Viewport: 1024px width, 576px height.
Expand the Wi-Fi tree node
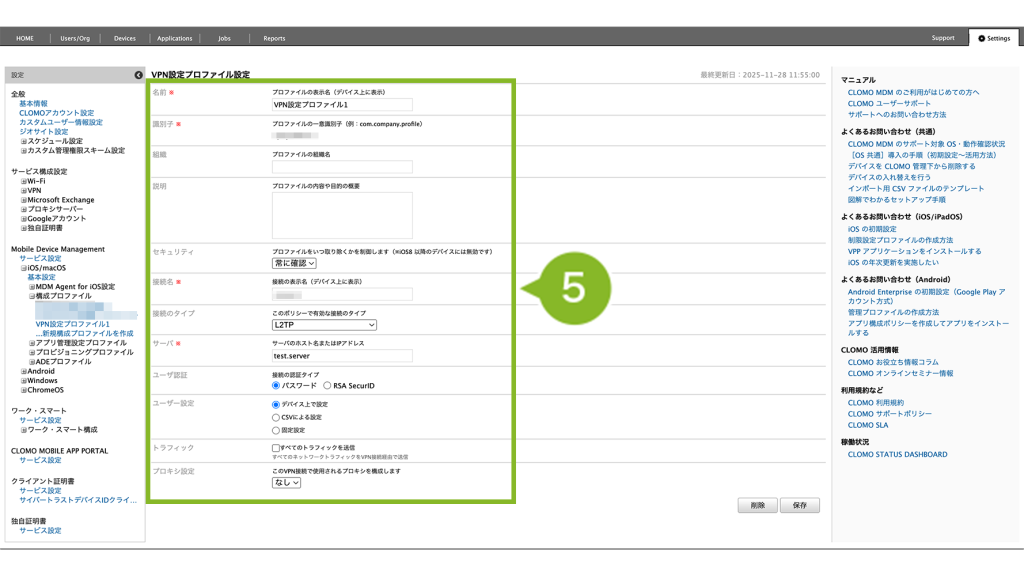click(24, 181)
